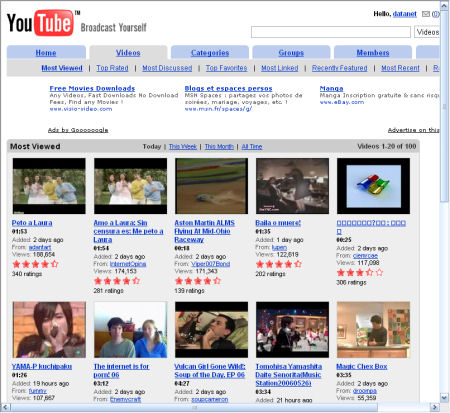
Task: Open Amo a Laura: Sin censura thumbnail
Action: 130,186
